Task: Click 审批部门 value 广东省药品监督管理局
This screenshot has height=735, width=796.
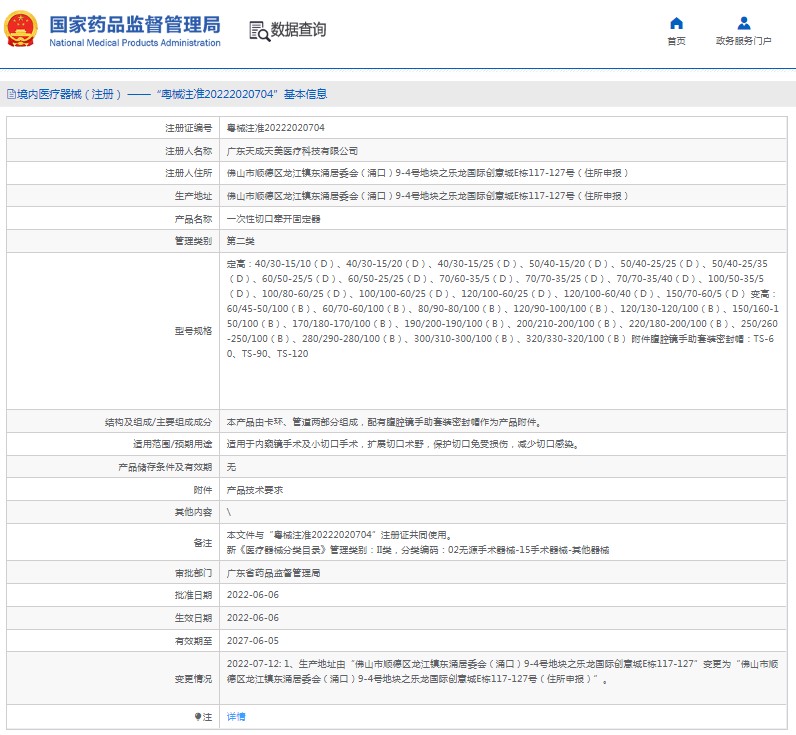Action: click(273, 573)
